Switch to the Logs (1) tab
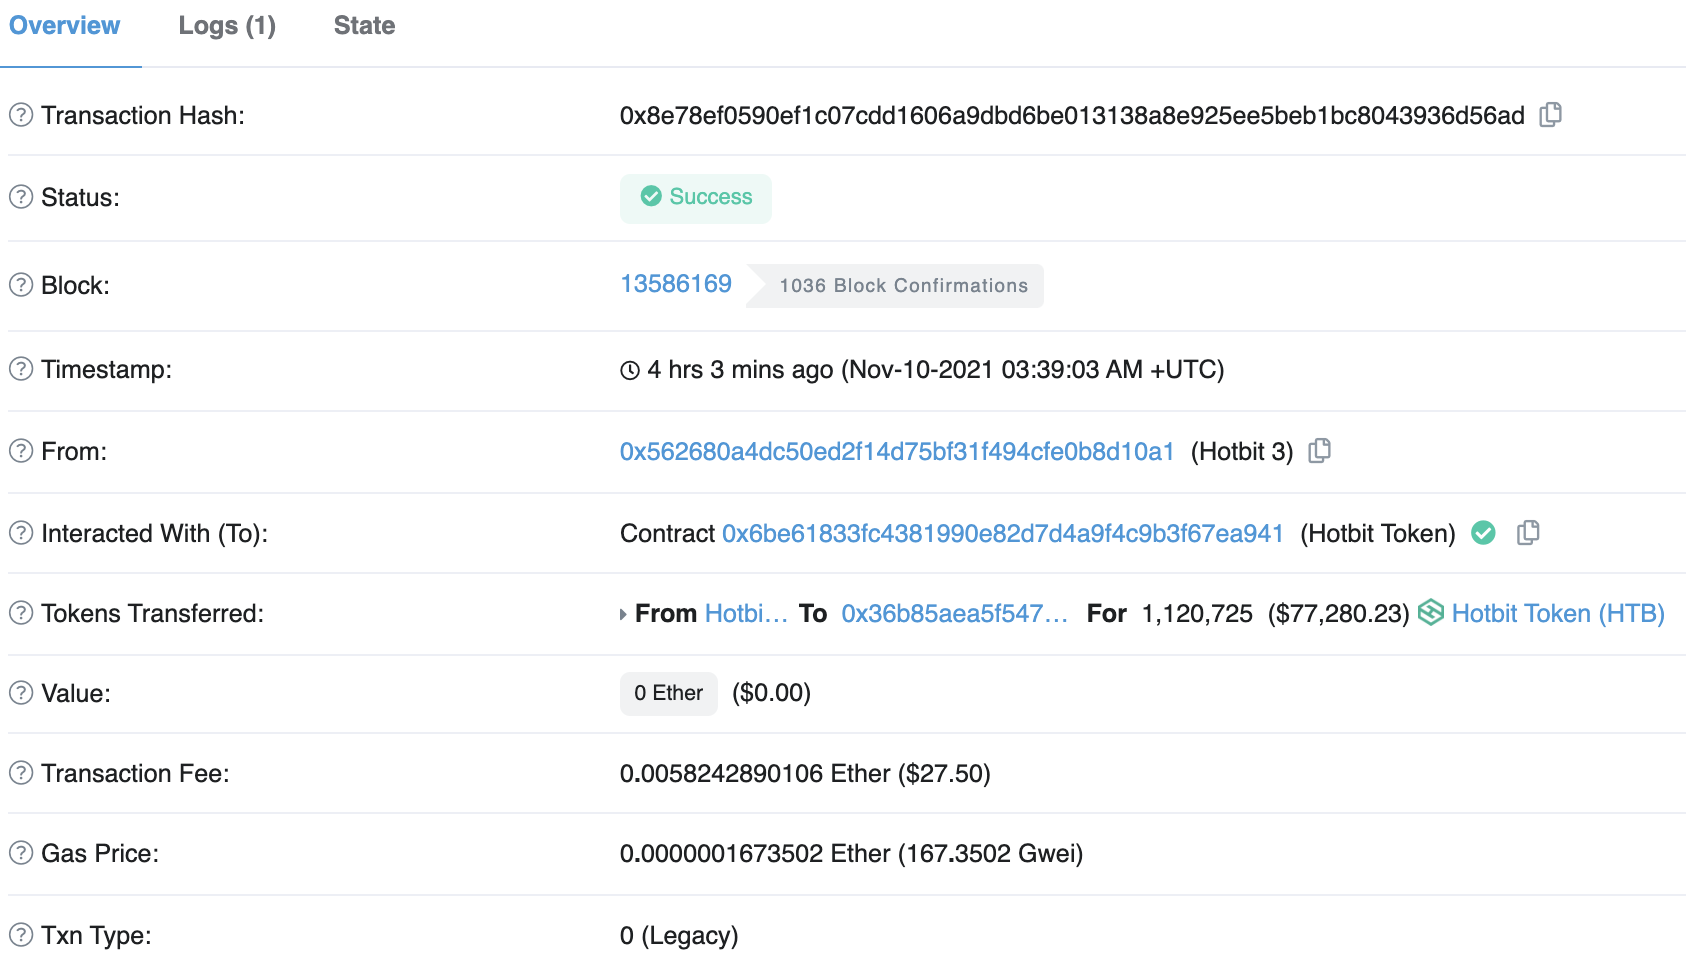 227,26
